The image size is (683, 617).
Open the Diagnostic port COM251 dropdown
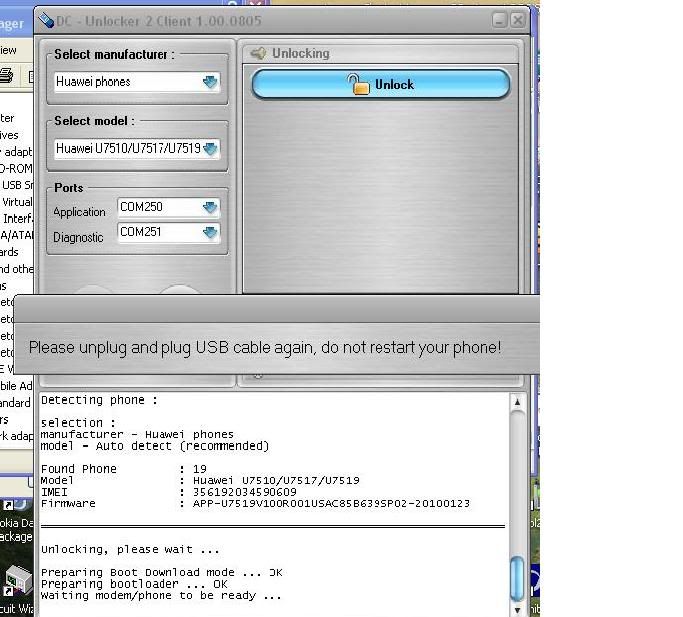[x=168, y=232]
